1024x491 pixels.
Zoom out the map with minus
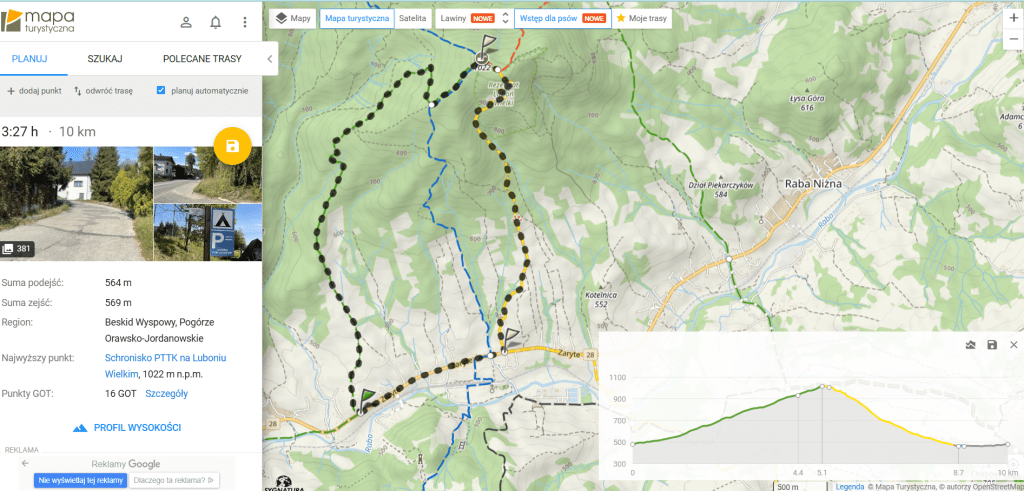click(1014, 39)
